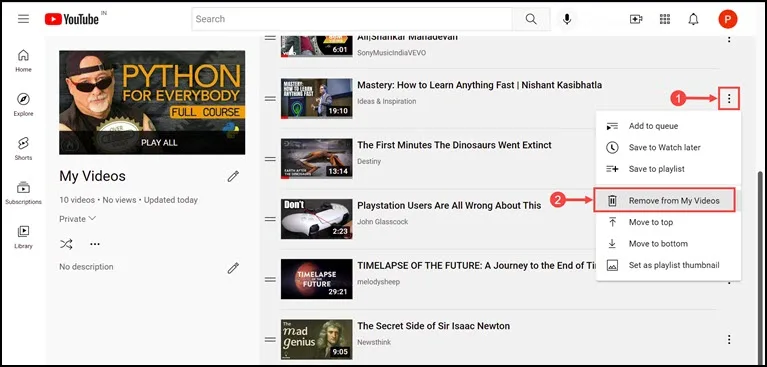Open three-dot menu for Isaac Newton video
Image resolution: width=767 pixels, height=367 pixels.
729,339
